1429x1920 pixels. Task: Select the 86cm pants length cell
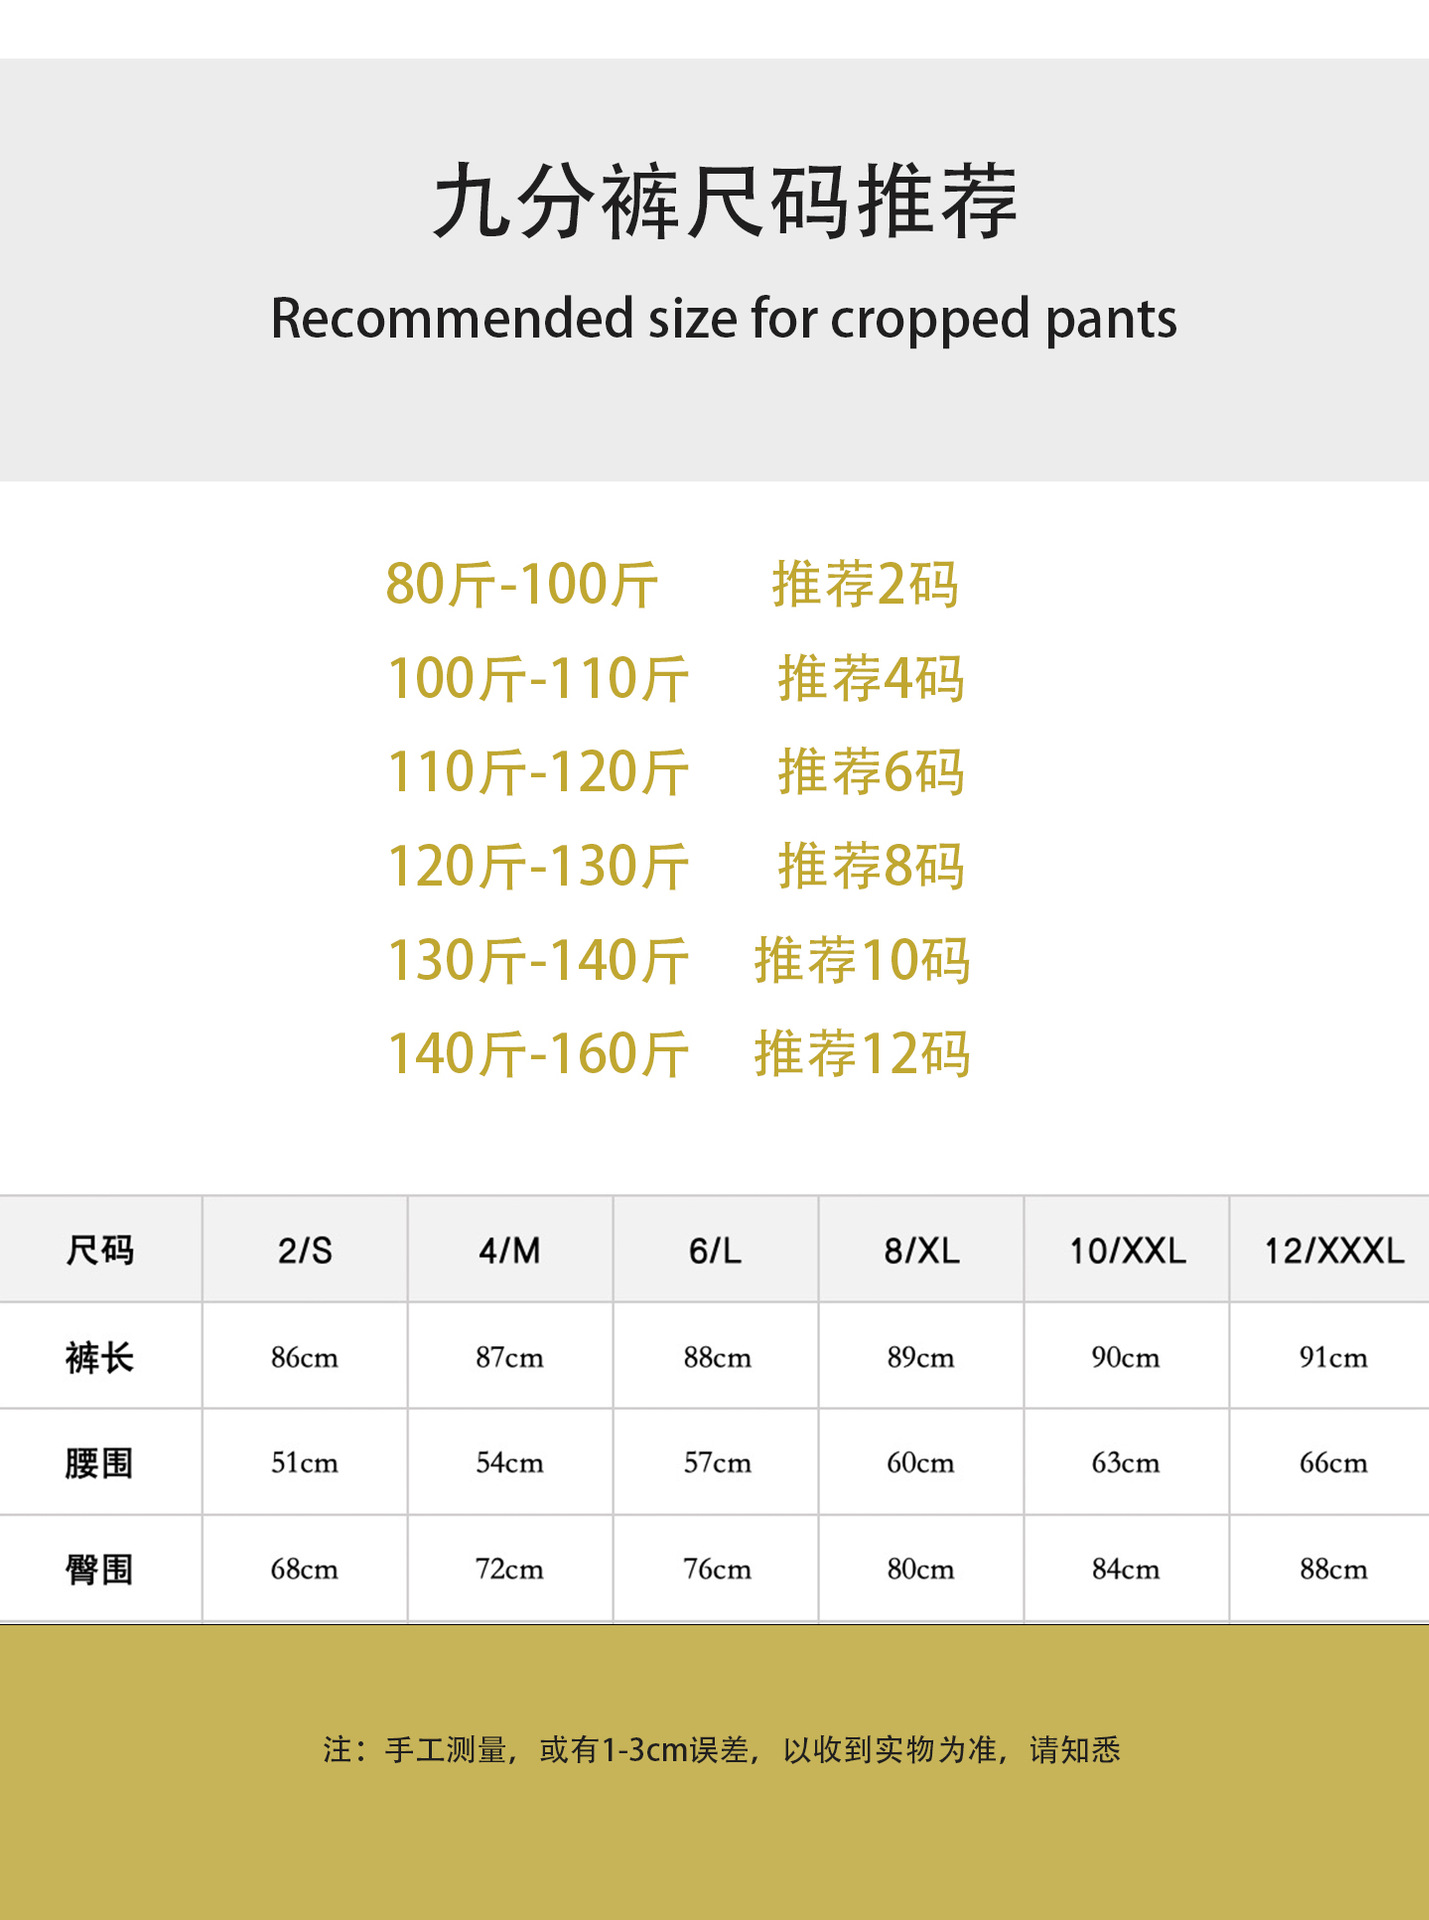pos(305,1357)
